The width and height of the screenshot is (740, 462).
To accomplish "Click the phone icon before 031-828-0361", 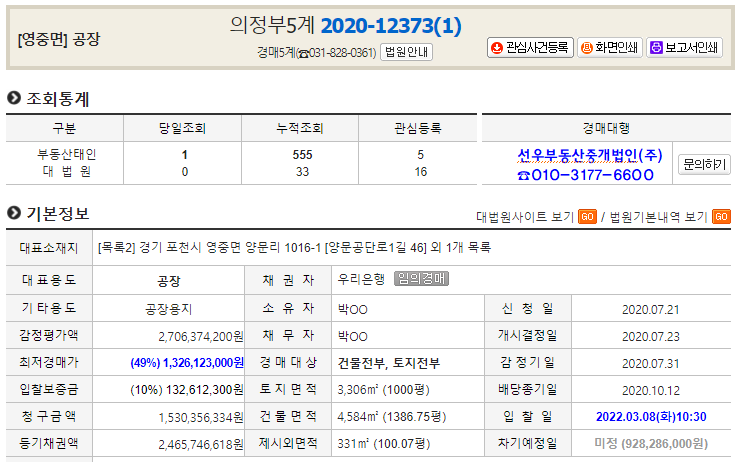I will point(303,53).
